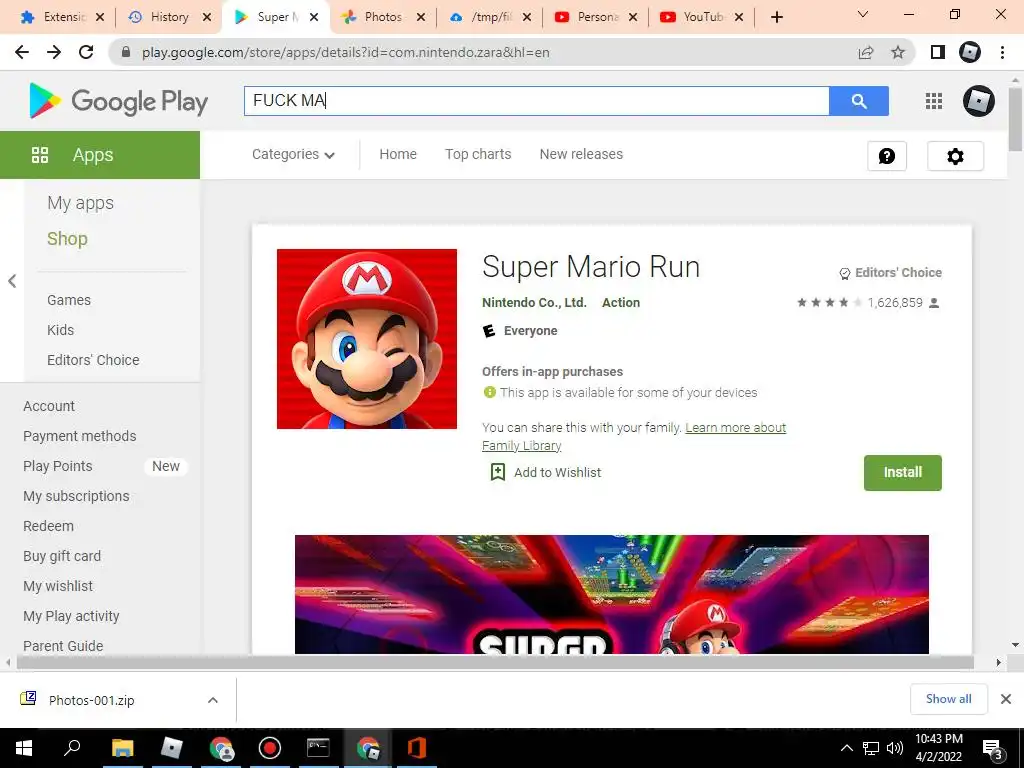This screenshot has width=1024, height=768.
Task: Open the settings gear icon
Action: [x=955, y=156]
